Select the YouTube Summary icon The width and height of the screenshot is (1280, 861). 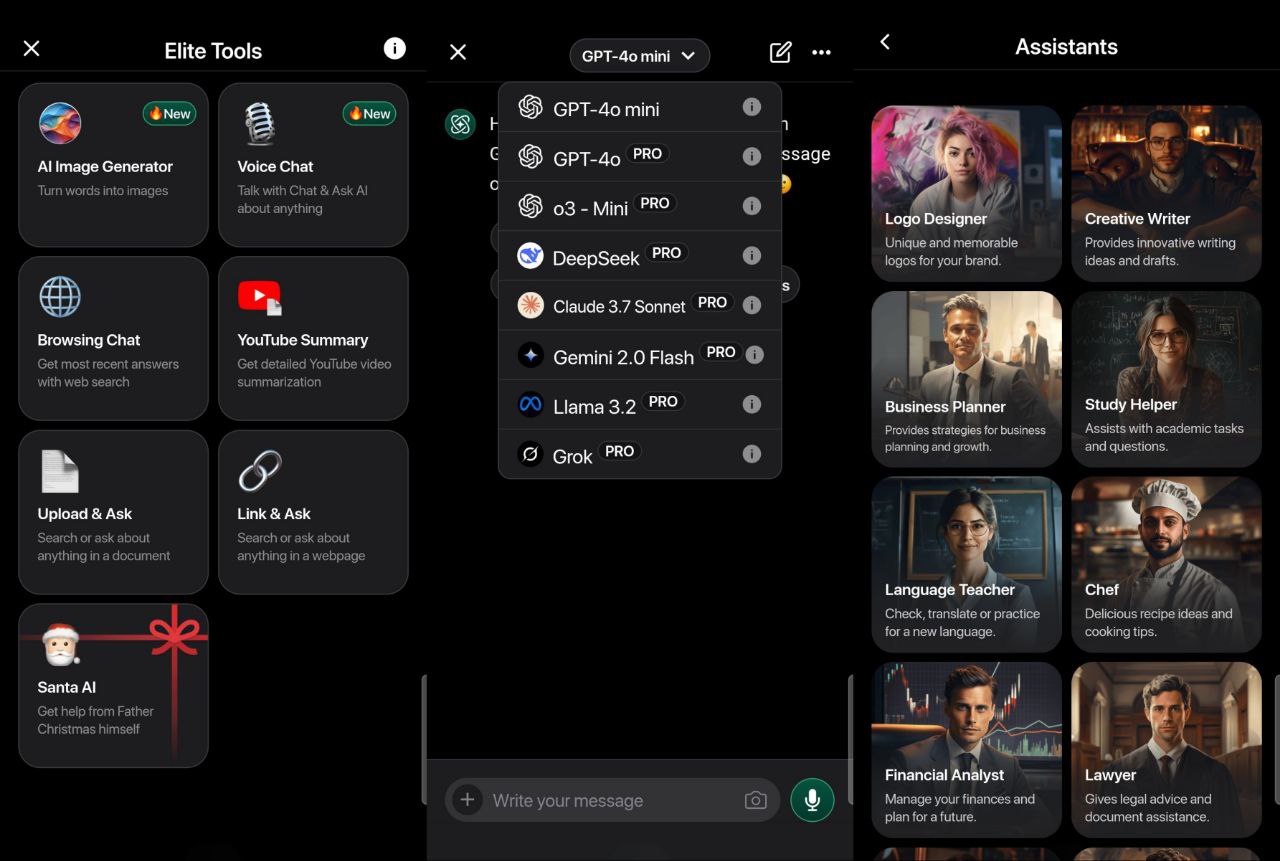pos(260,297)
